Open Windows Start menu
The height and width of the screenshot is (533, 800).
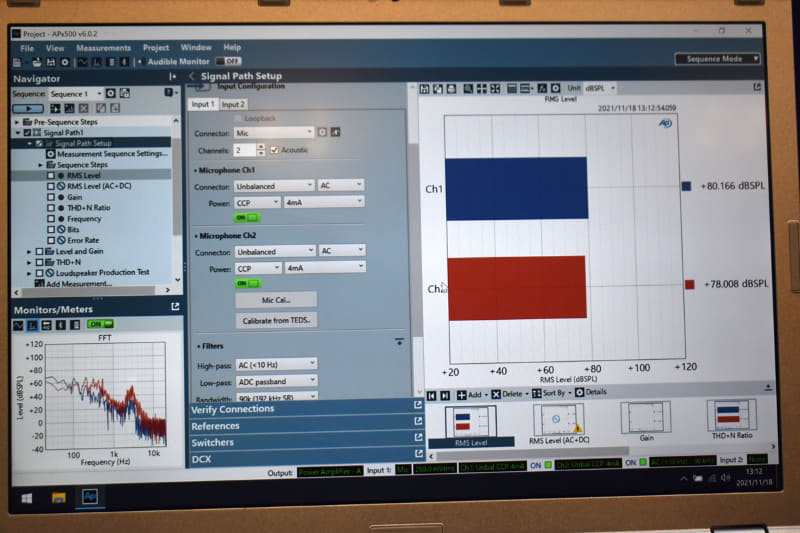[27, 498]
